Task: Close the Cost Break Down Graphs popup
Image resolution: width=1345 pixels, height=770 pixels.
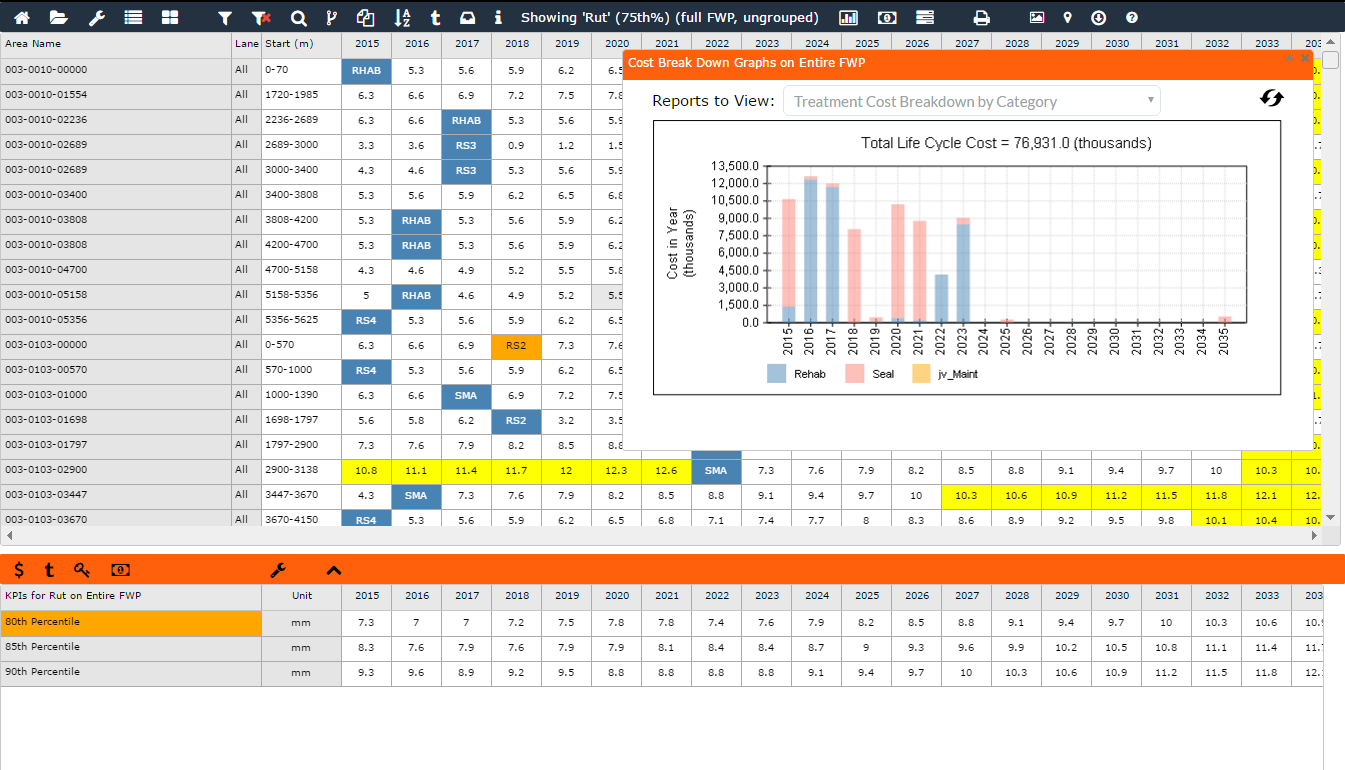Action: [1304, 58]
